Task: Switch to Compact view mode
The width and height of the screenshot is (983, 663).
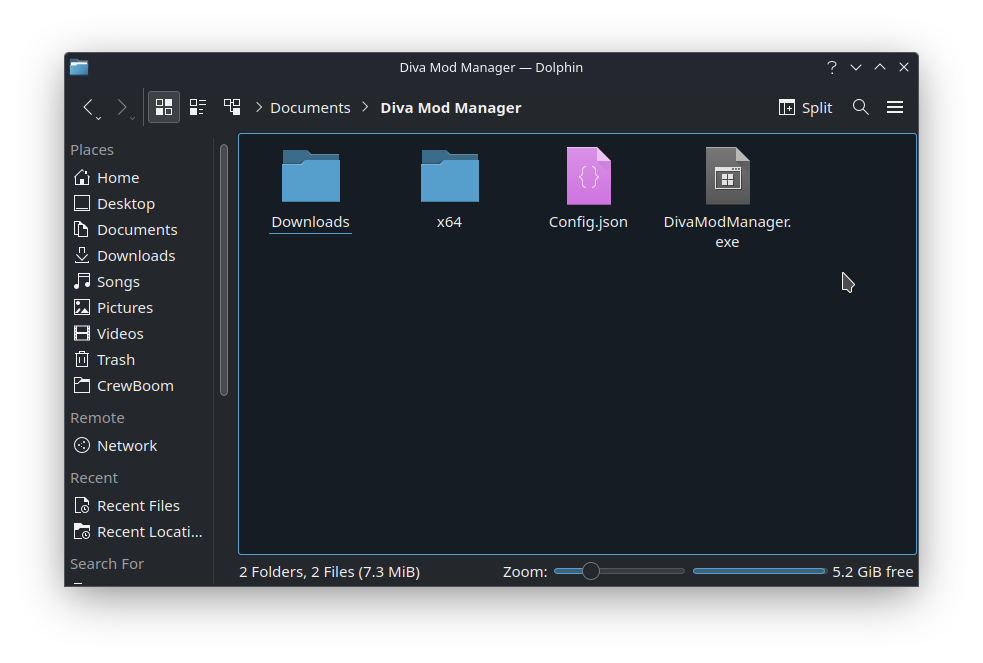Action: (197, 107)
